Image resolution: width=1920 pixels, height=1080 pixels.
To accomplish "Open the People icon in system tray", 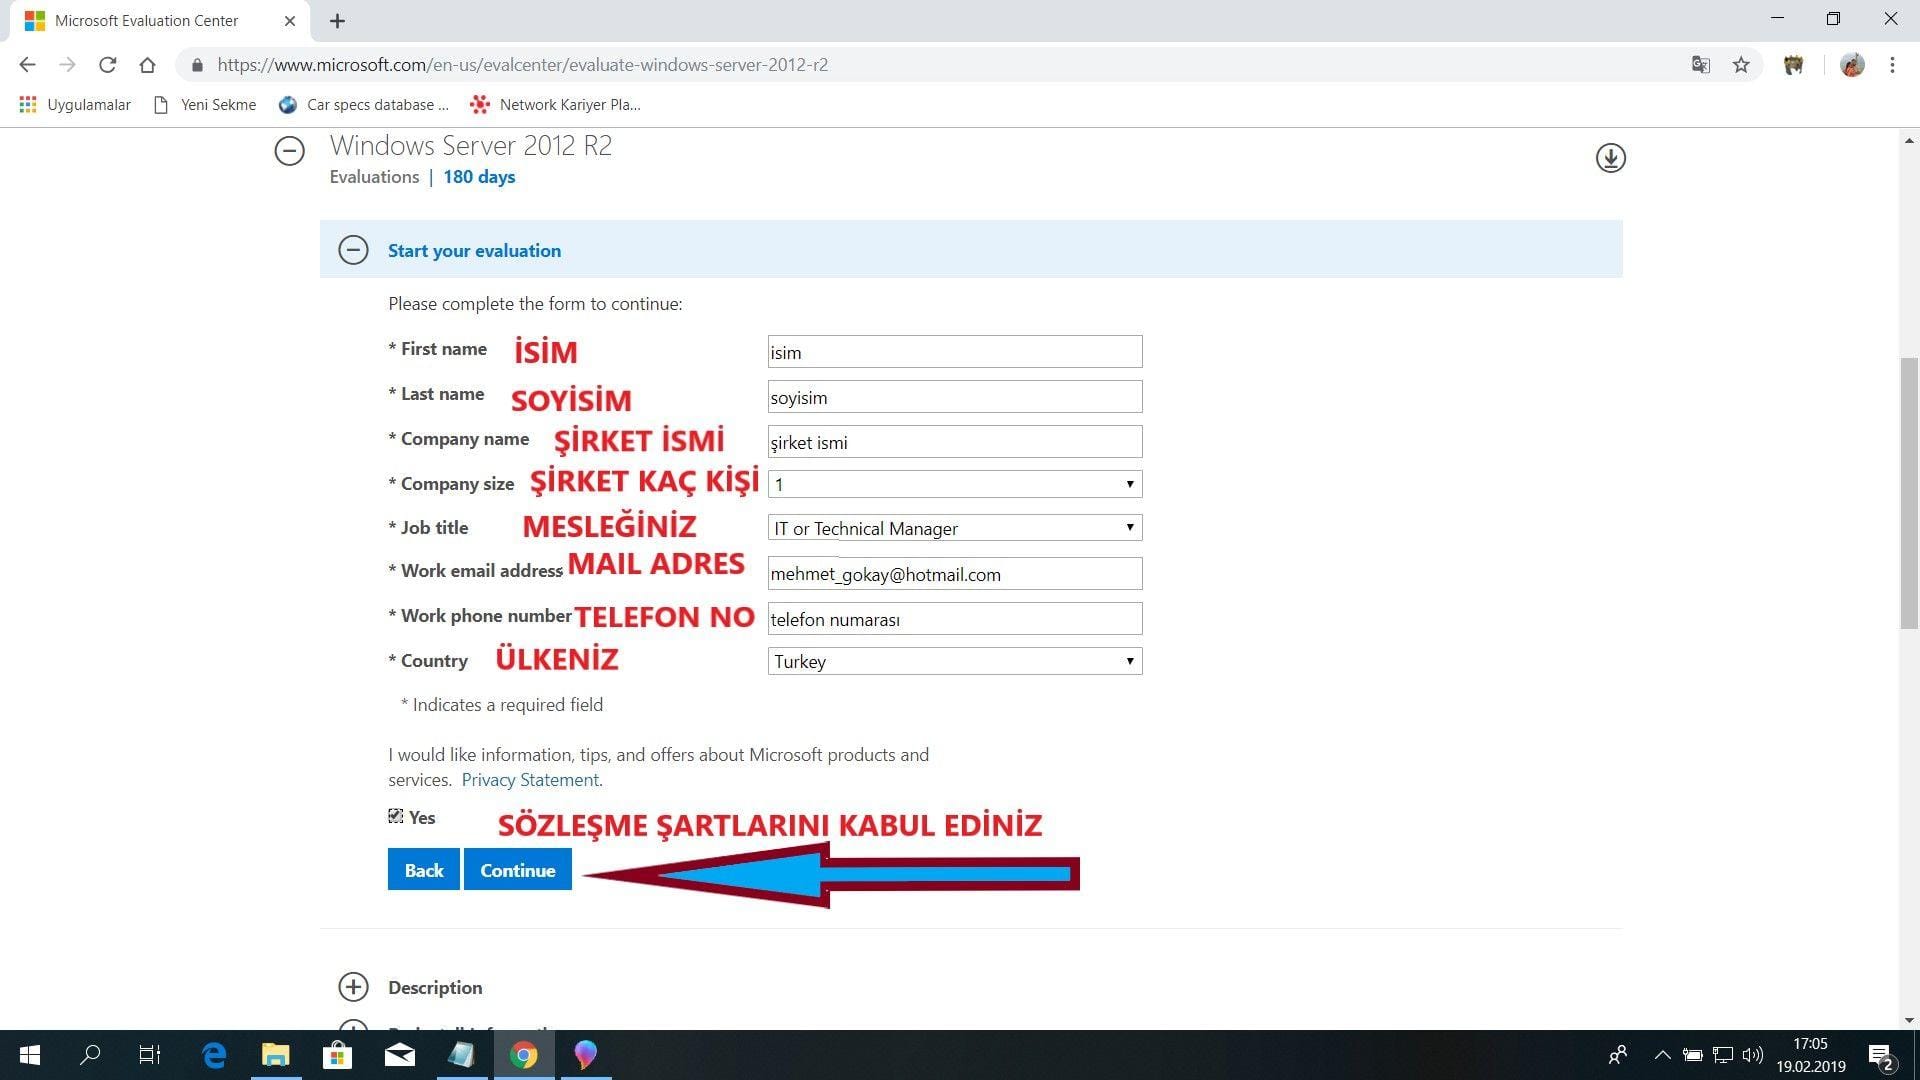I will [1617, 1055].
